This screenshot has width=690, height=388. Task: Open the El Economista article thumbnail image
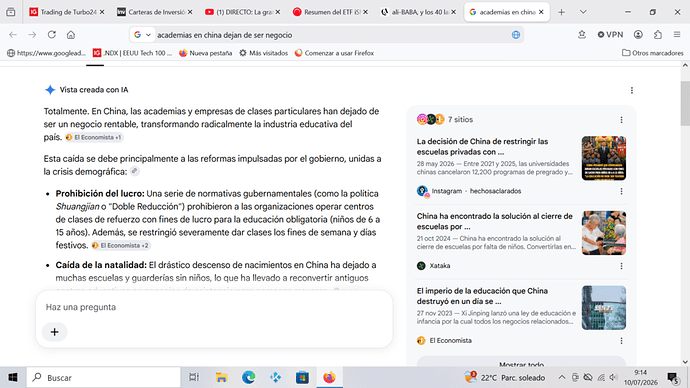coord(604,308)
